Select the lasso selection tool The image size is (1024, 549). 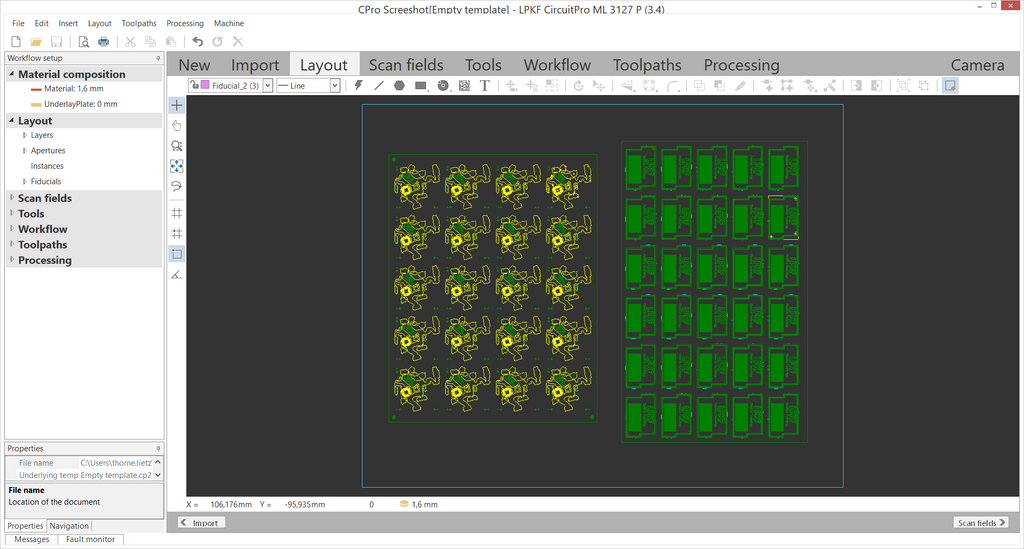(x=177, y=186)
